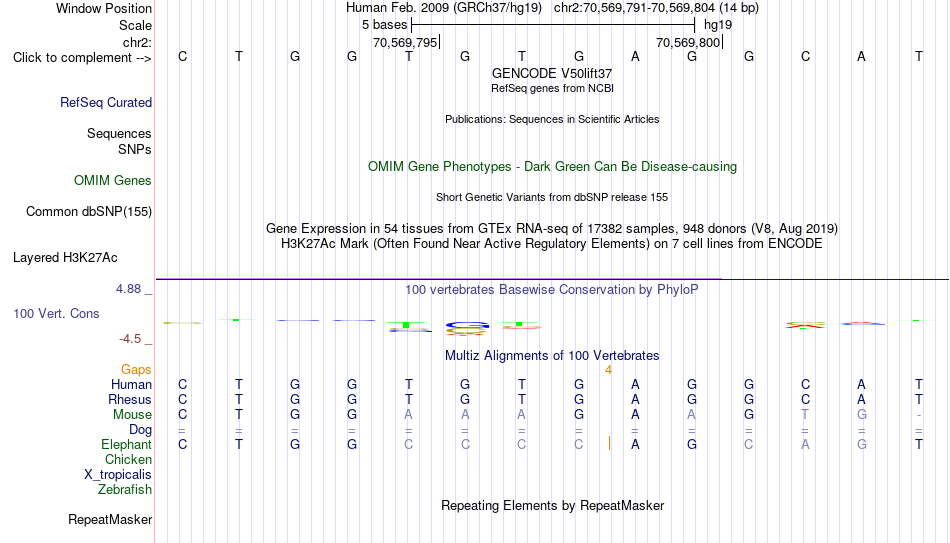Click the OMIM Genes track label
The image size is (950, 543).
pos(113,181)
